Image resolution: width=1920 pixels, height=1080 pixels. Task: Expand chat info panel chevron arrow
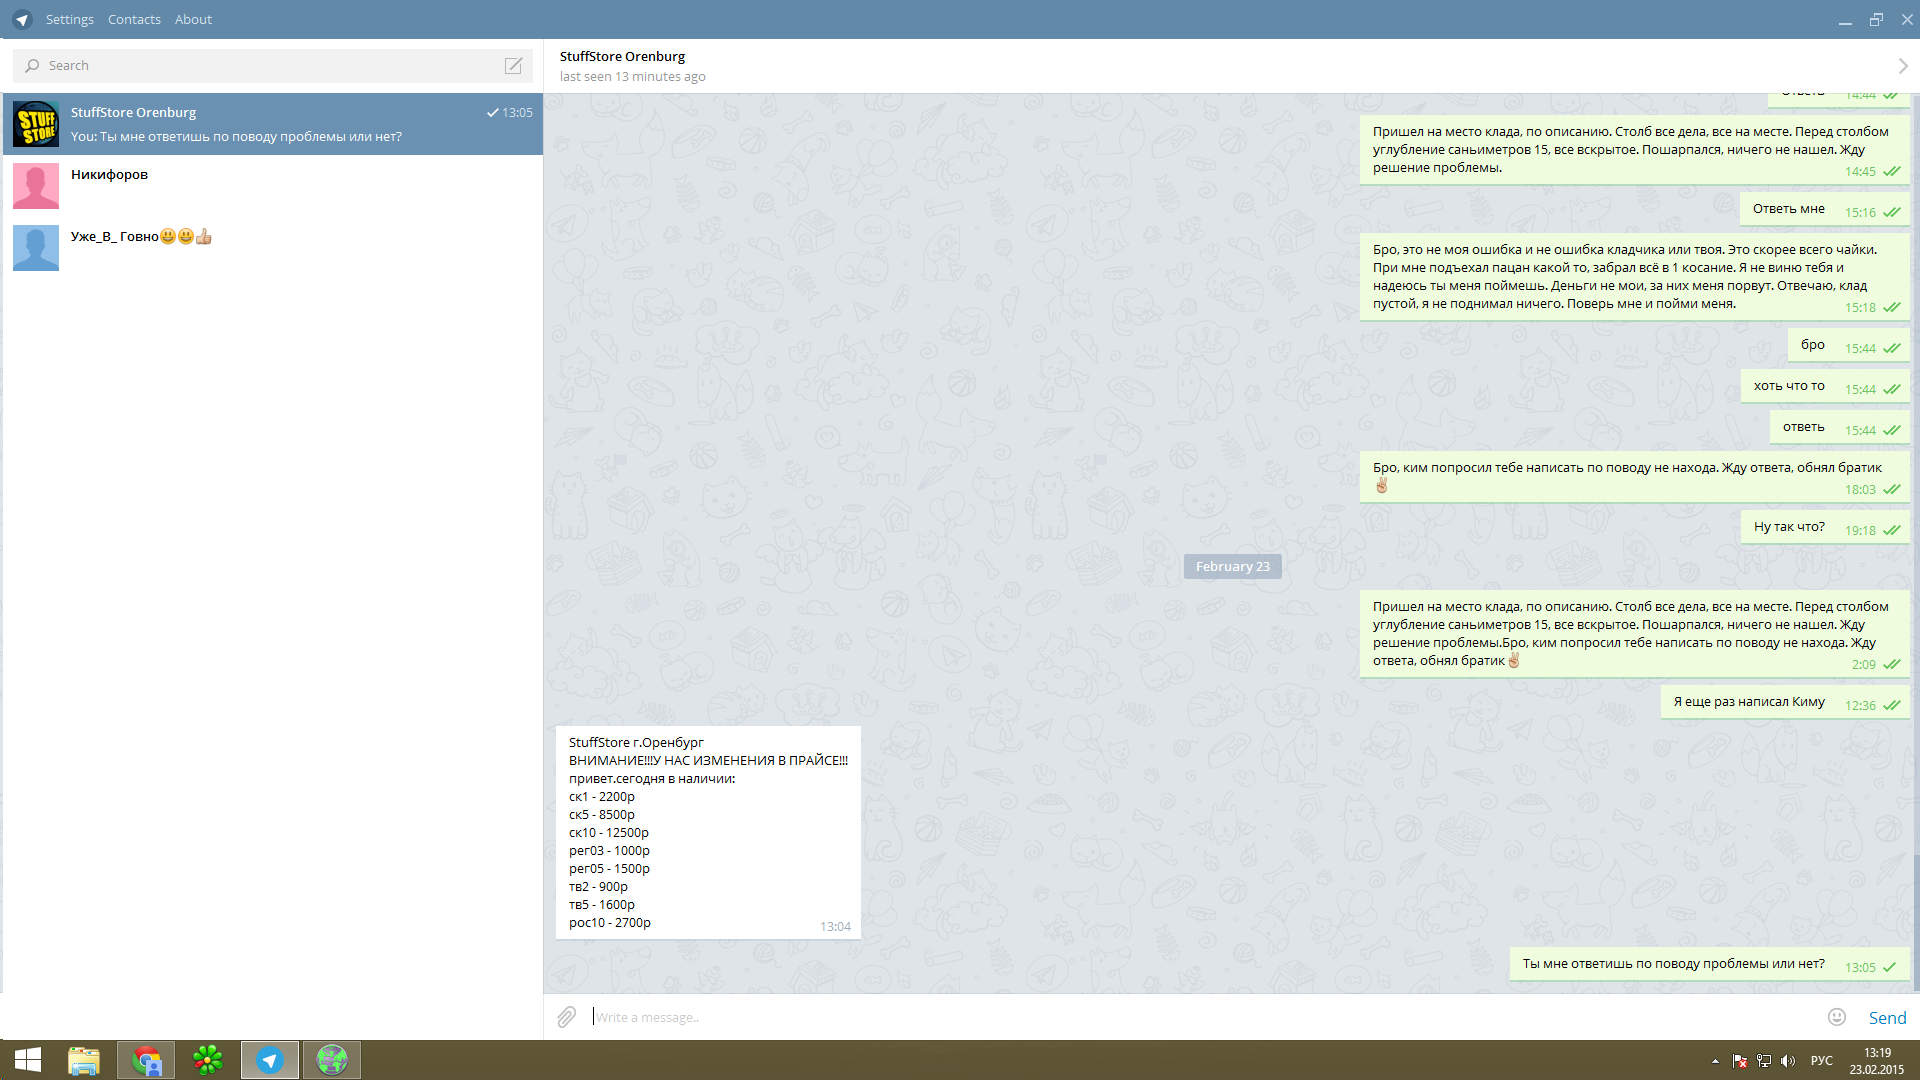1903,66
